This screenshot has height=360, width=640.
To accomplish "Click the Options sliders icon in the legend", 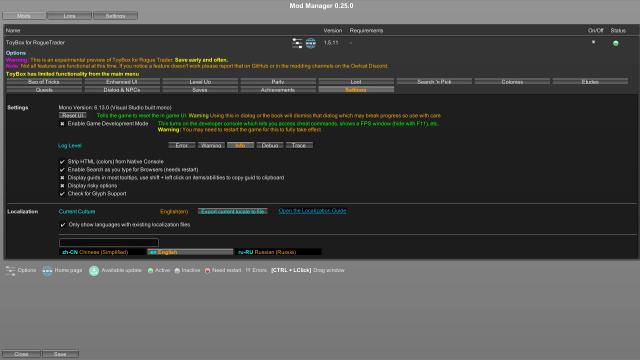I will tap(11, 271).
